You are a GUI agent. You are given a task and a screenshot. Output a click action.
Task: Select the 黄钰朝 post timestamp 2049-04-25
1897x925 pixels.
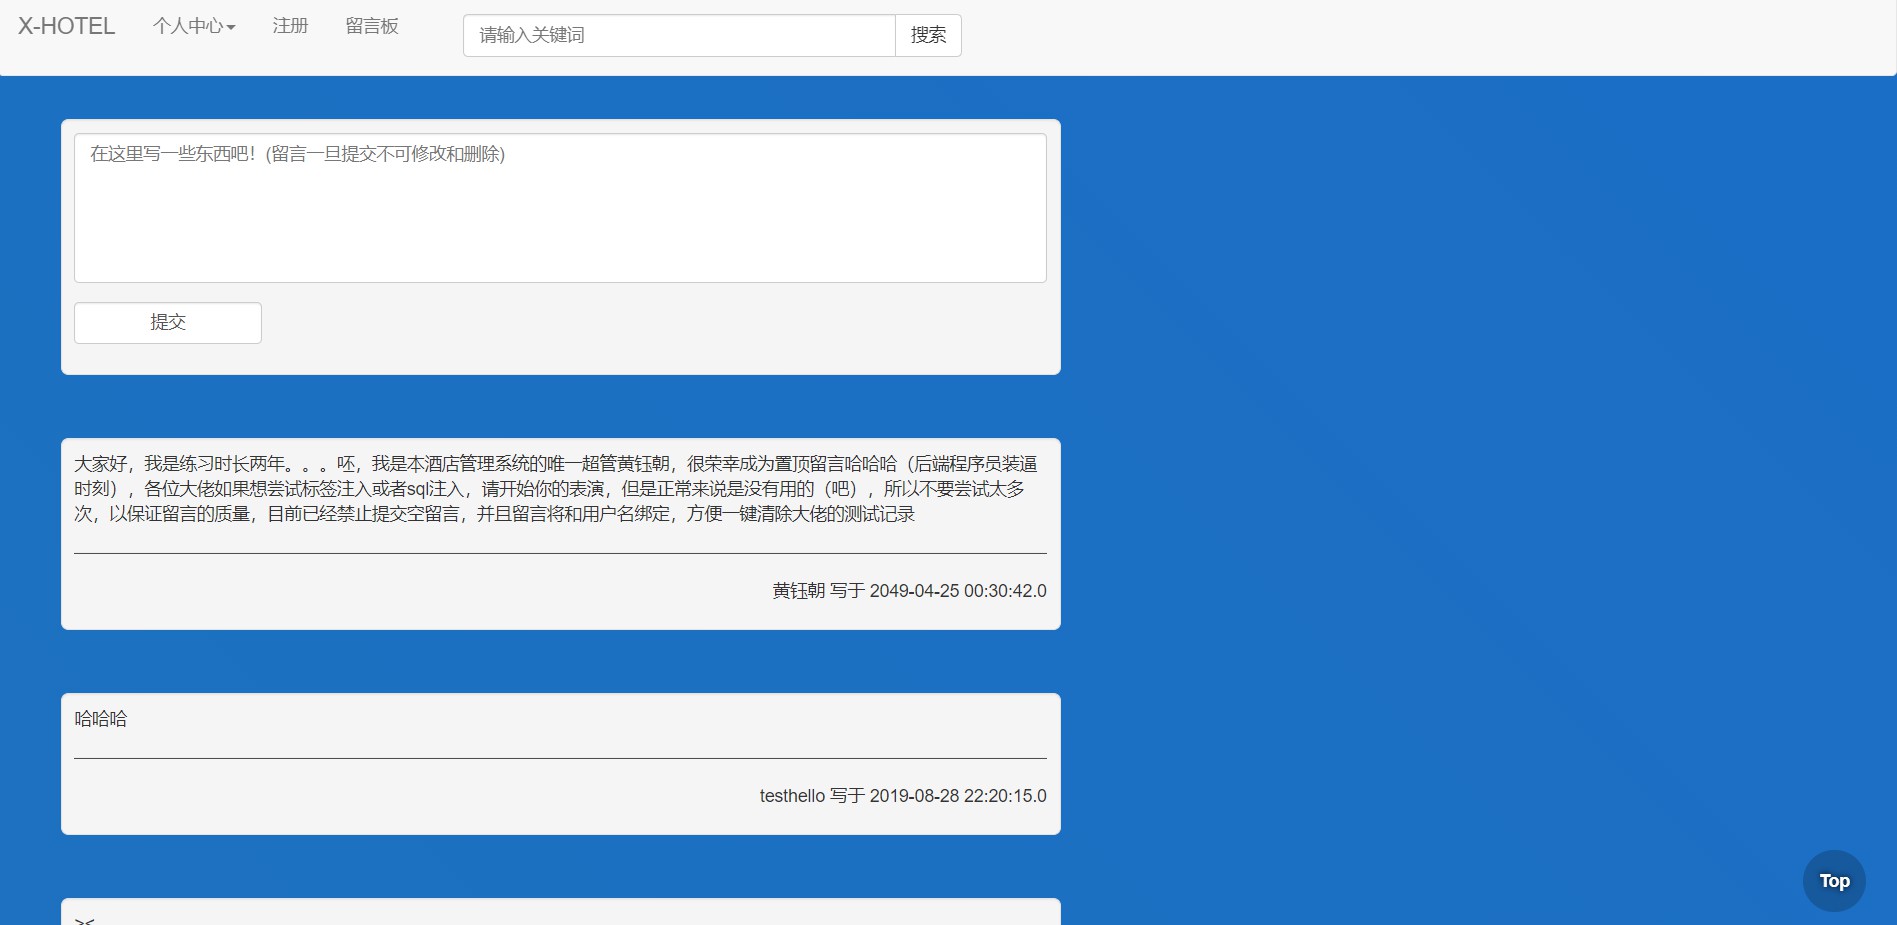(x=958, y=591)
